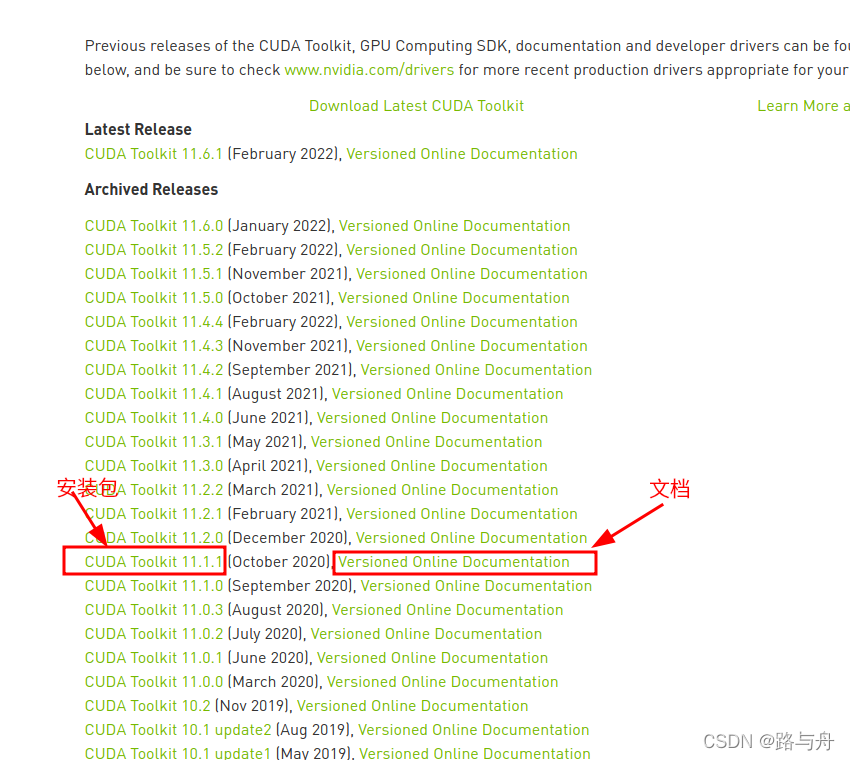Viewport: 850px width, 760px height.
Task: Open CUDA Toolkit 11.4.1 link
Action: tap(154, 394)
